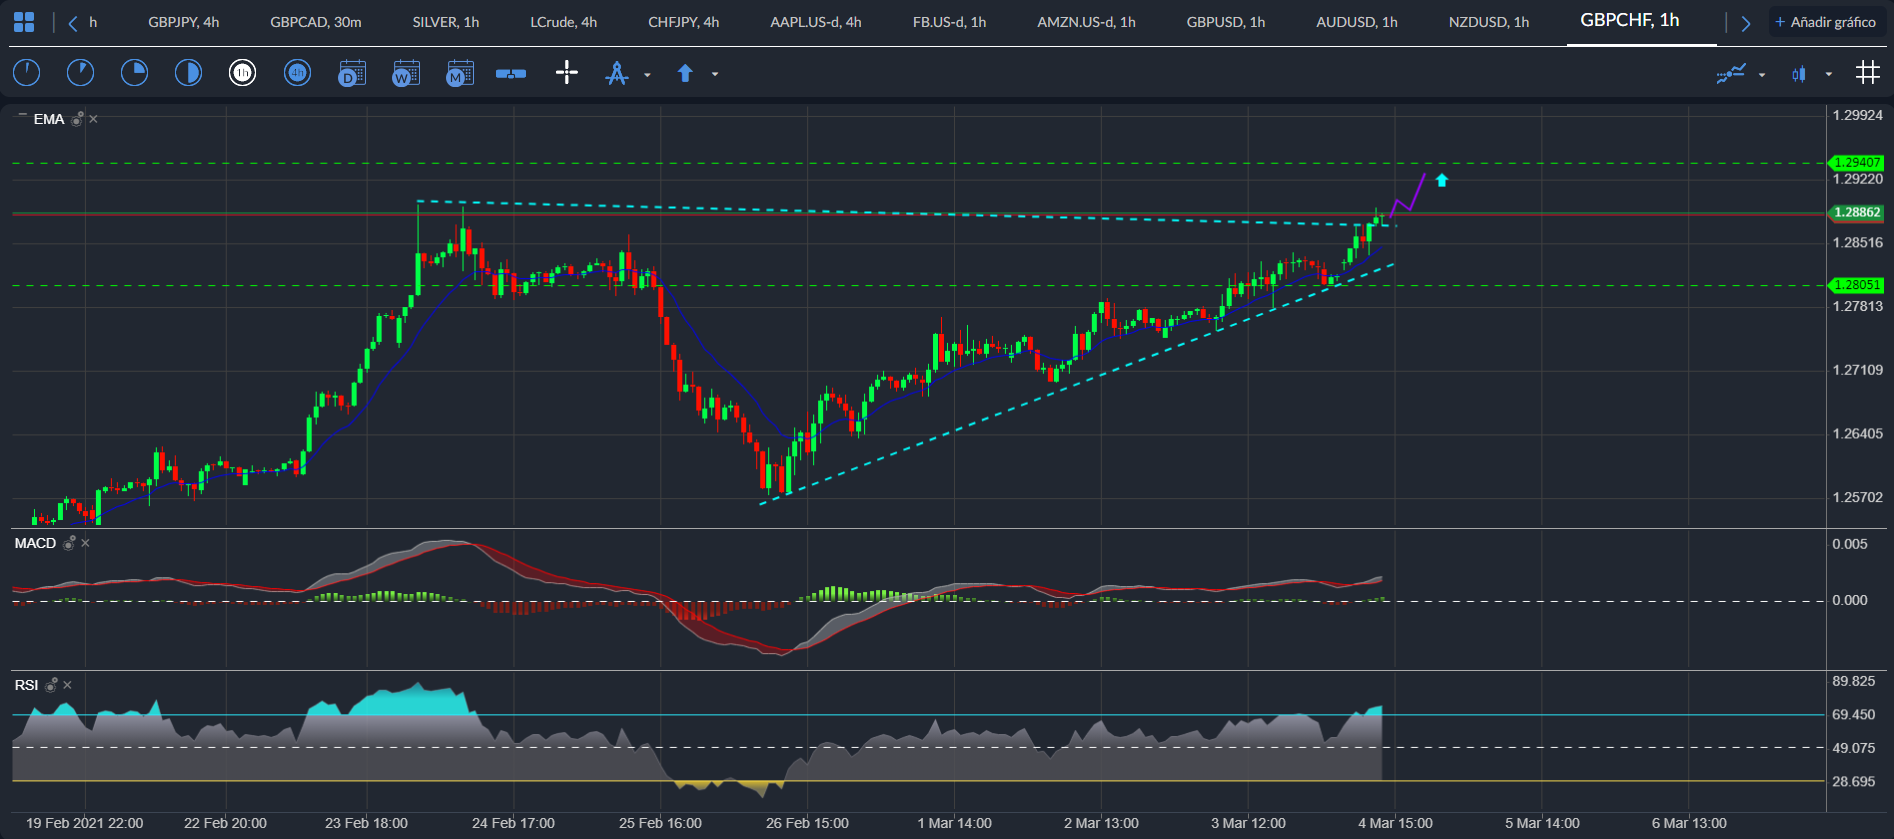The image size is (1894, 839).
Task: Click the 1.29924 price axis label
Action: pyautogui.click(x=1858, y=115)
